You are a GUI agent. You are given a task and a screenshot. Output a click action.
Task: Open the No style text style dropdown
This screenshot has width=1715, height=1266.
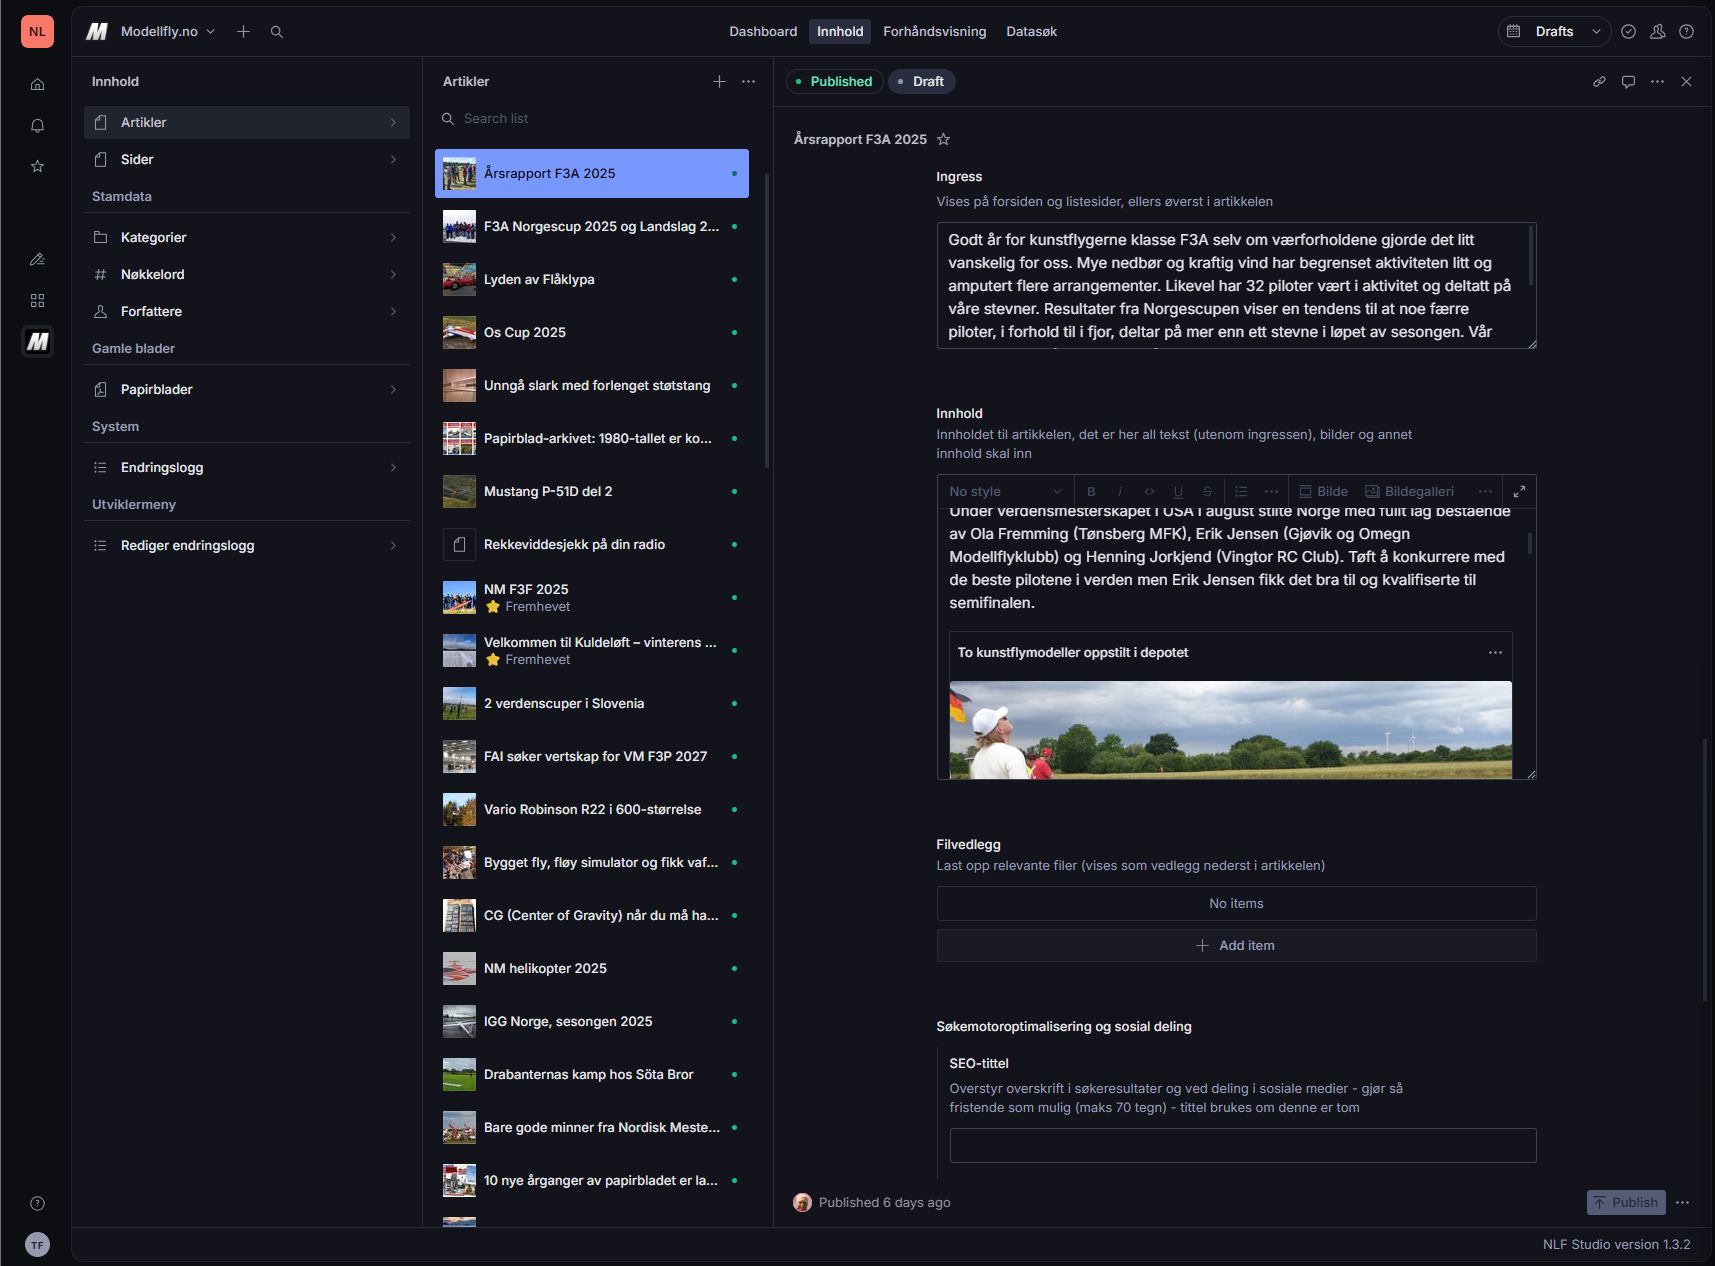(x=1004, y=491)
